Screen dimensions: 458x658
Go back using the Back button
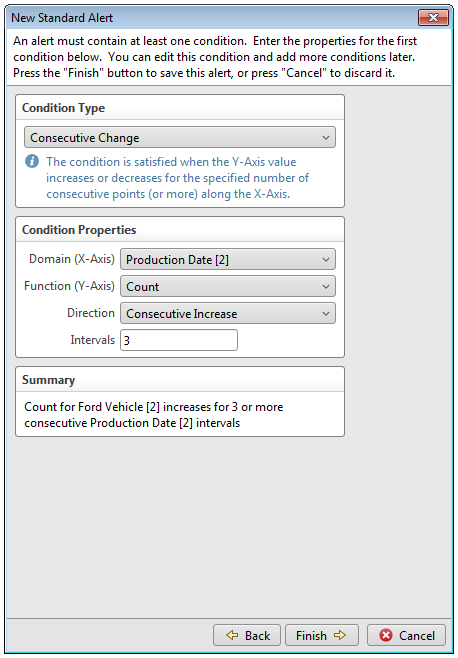247,635
